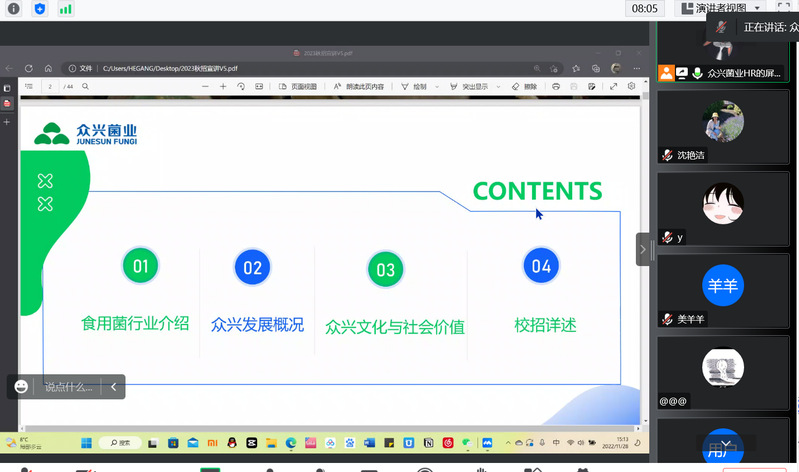Open Edge settings and more menu
799x472 pixels.
[x=636, y=68]
